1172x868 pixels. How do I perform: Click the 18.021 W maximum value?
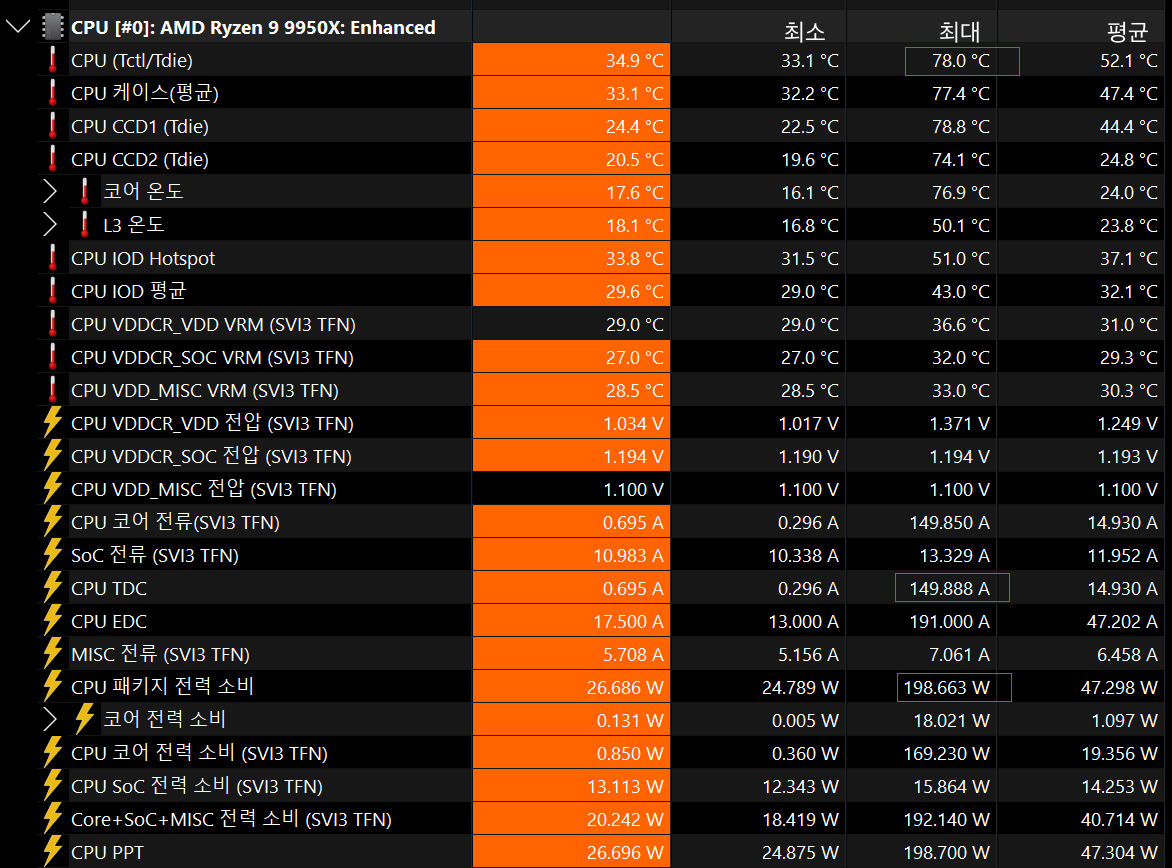tap(952, 720)
